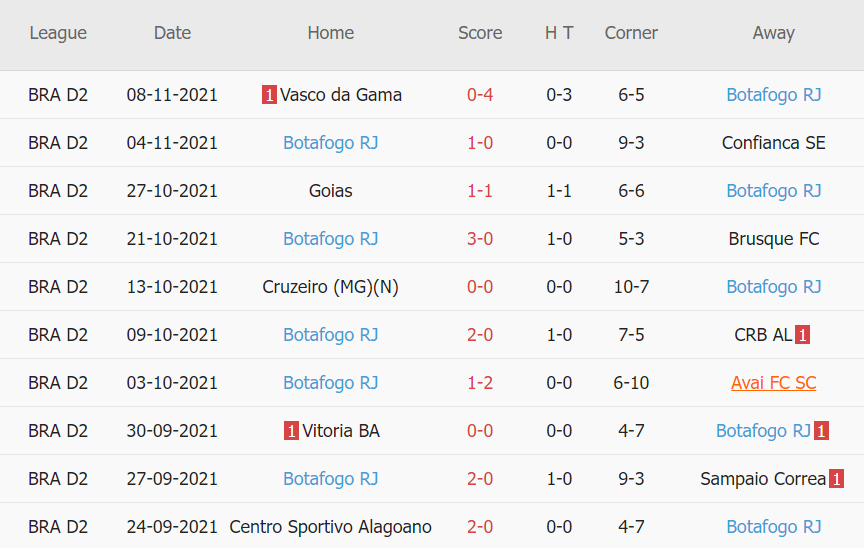
Task: Click the Date column header
Action: click(x=172, y=33)
